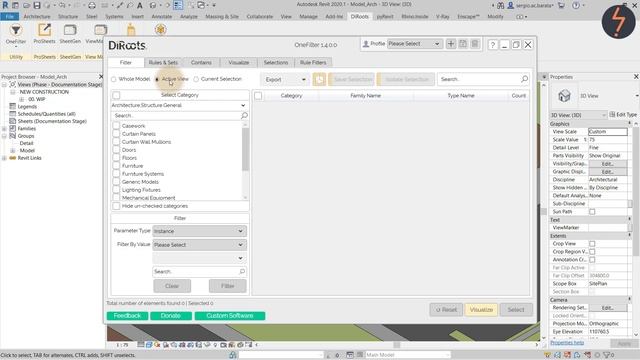Expand the Revit Links node in Project Browser
This screenshot has width=640, height=360.
pos(4,158)
